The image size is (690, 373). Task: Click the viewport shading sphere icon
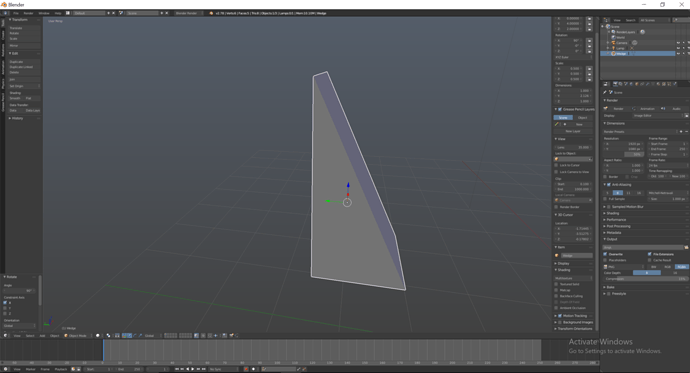coord(98,336)
